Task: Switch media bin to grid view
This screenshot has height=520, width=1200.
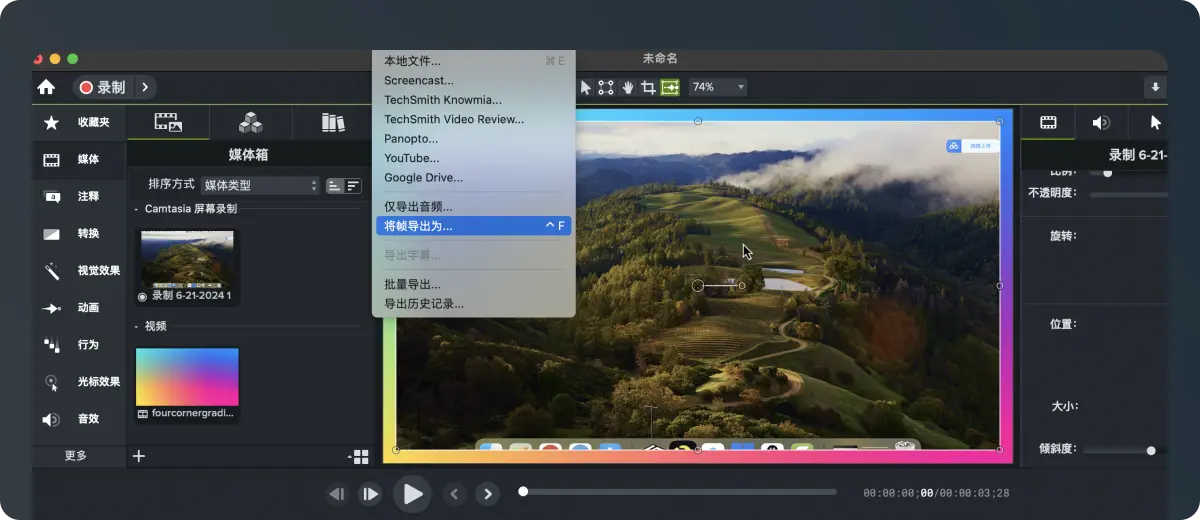Action: [x=359, y=456]
